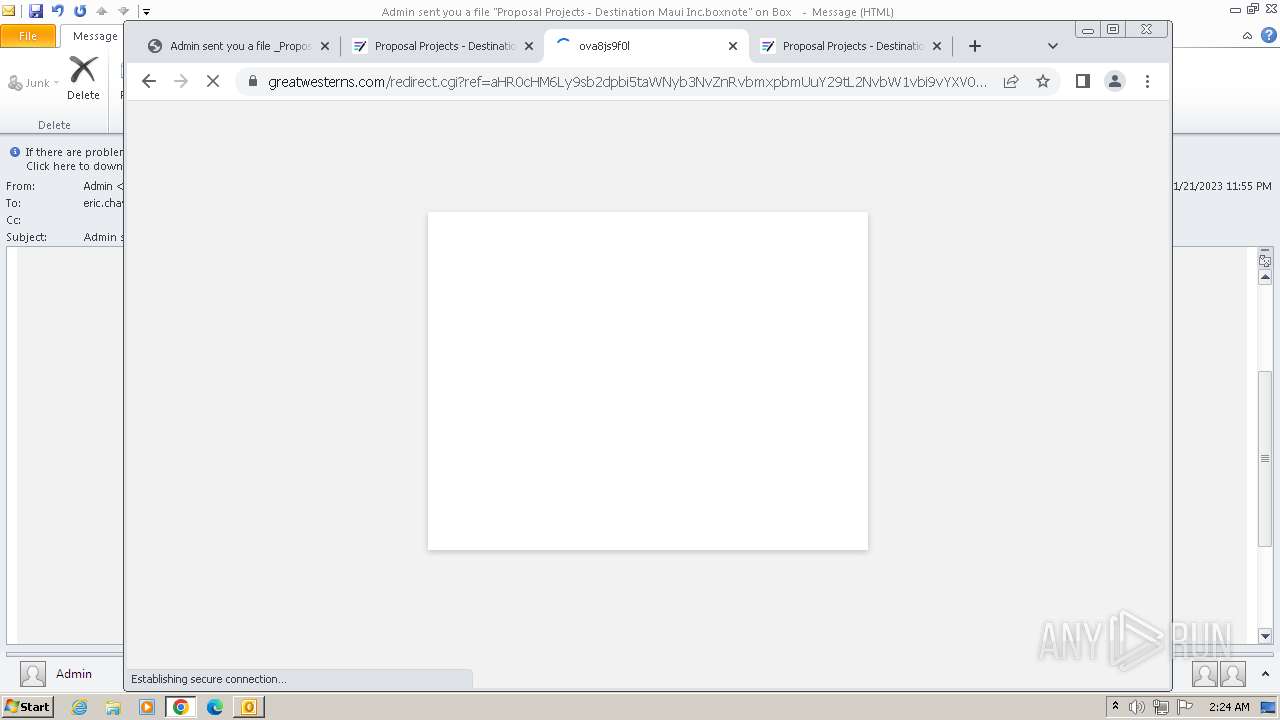This screenshot has width=1280, height=720.
Task: Switch to 'Admin sent you a file' tab
Action: pos(237,46)
